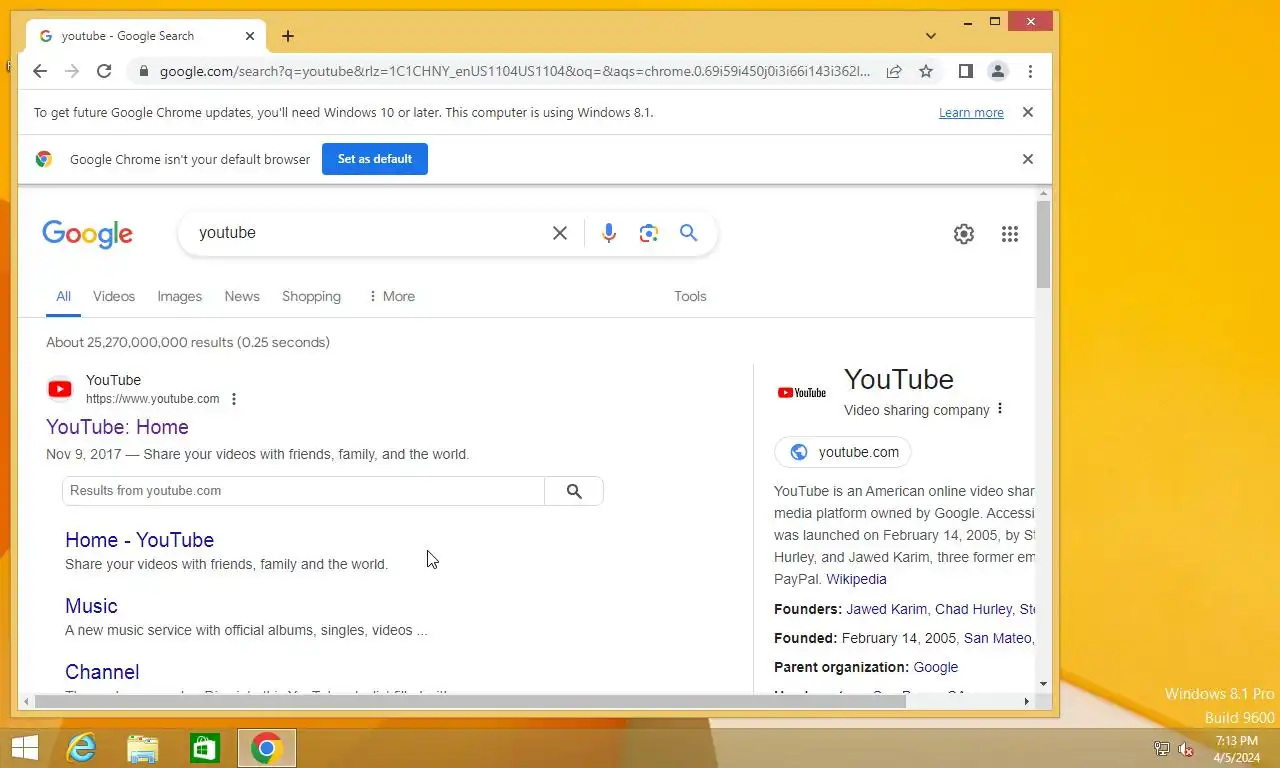The image size is (1280, 768).
Task: Start voice search with microphone icon
Action: pos(609,233)
